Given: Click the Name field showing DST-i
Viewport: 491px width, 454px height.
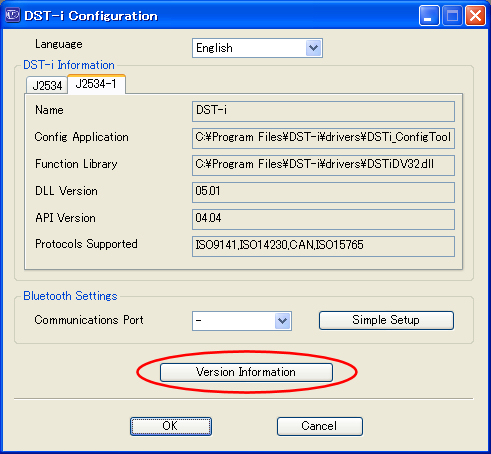Looking at the screenshot, I should pyautogui.click(x=323, y=111).
